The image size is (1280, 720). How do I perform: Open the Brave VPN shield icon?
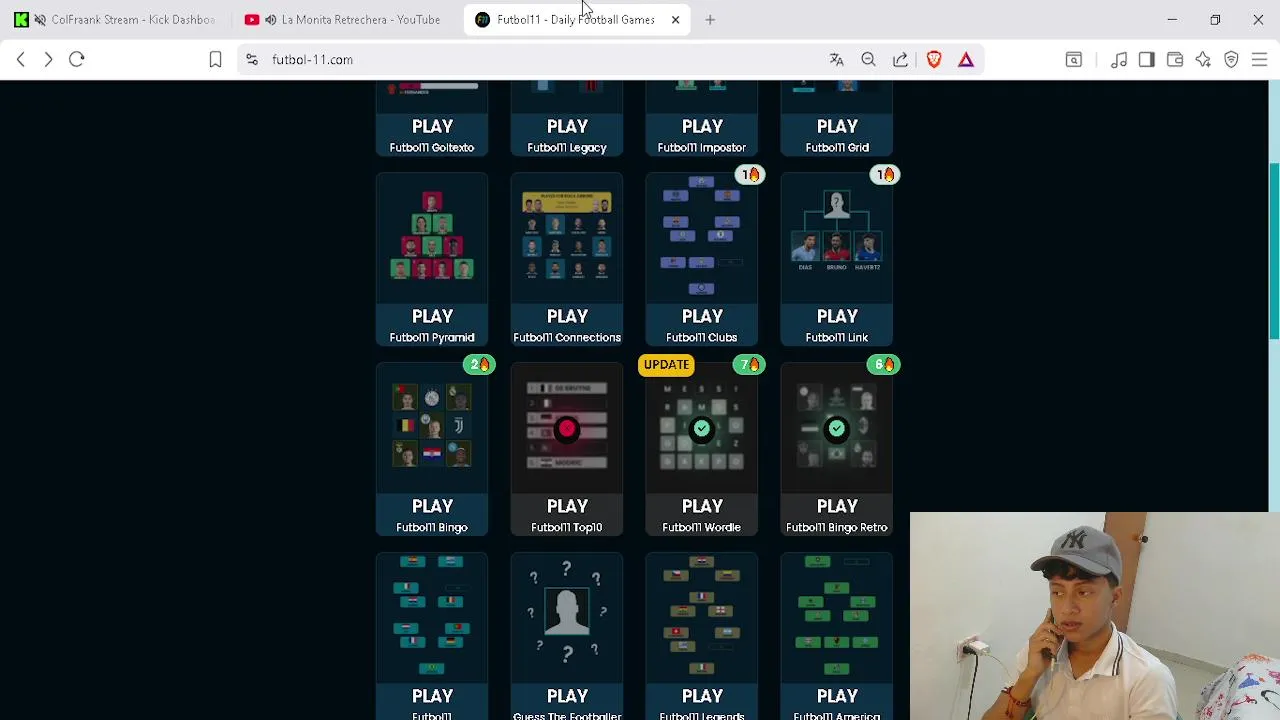click(x=1231, y=60)
